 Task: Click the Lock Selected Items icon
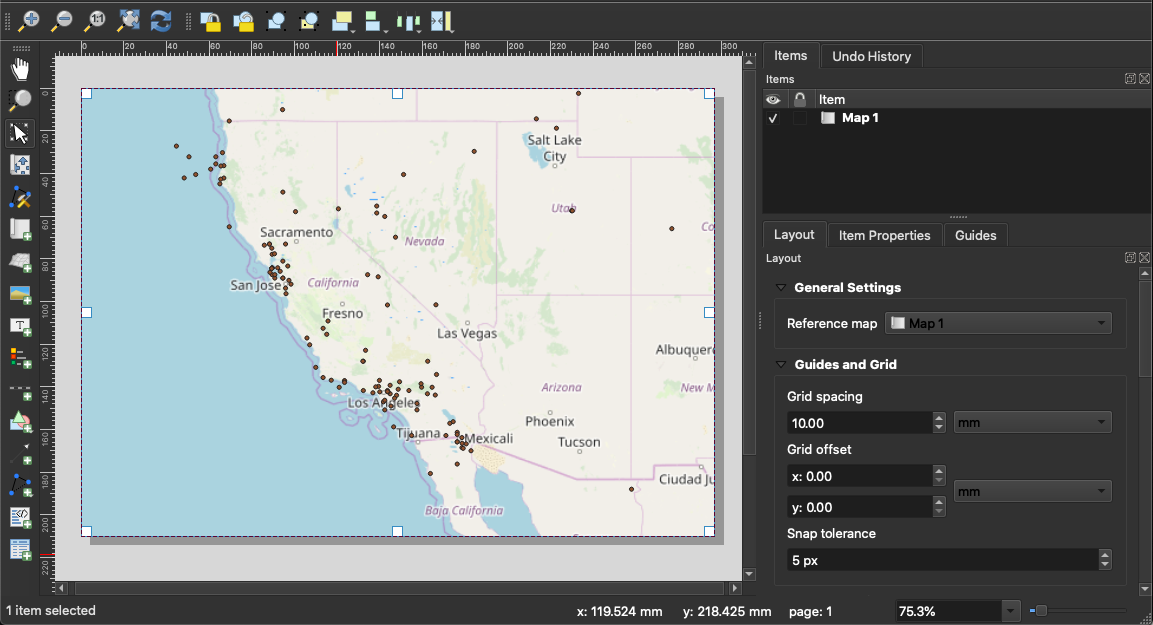210,19
